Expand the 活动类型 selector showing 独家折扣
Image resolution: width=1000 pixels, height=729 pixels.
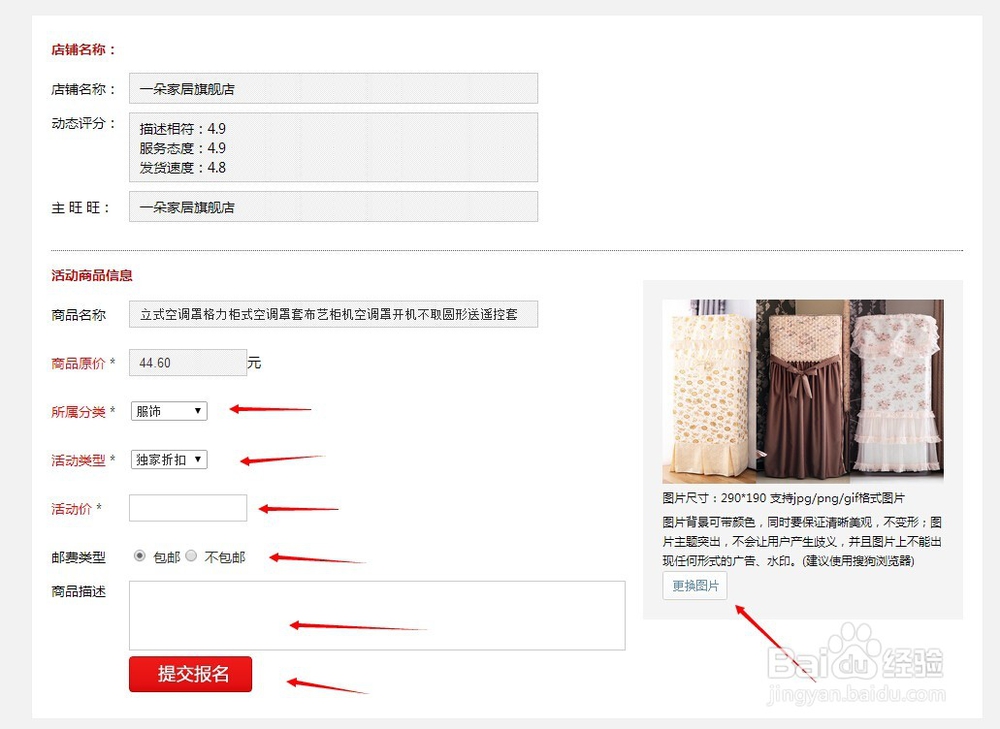coord(168,459)
